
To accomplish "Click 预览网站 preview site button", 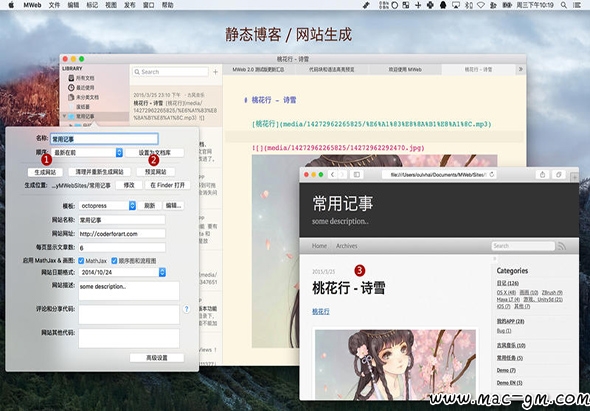I will 155,172.
